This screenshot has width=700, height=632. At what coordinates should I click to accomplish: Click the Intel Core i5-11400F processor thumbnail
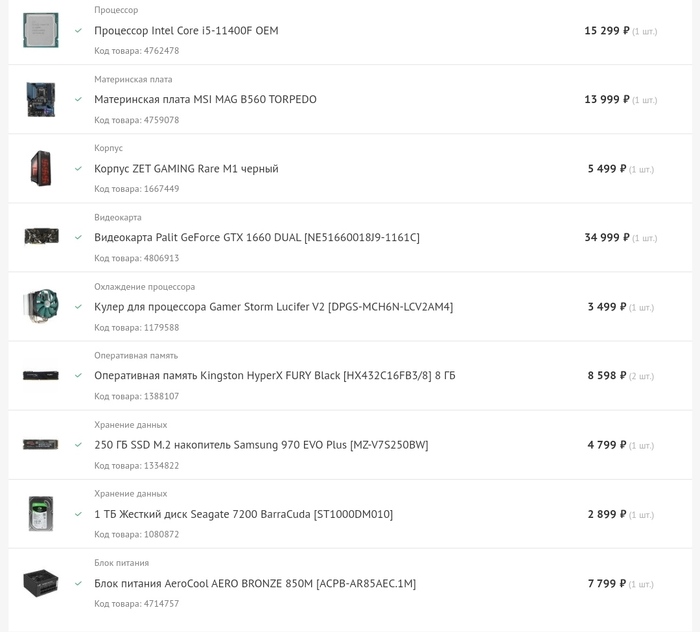pyautogui.click(x=41, y=30)
